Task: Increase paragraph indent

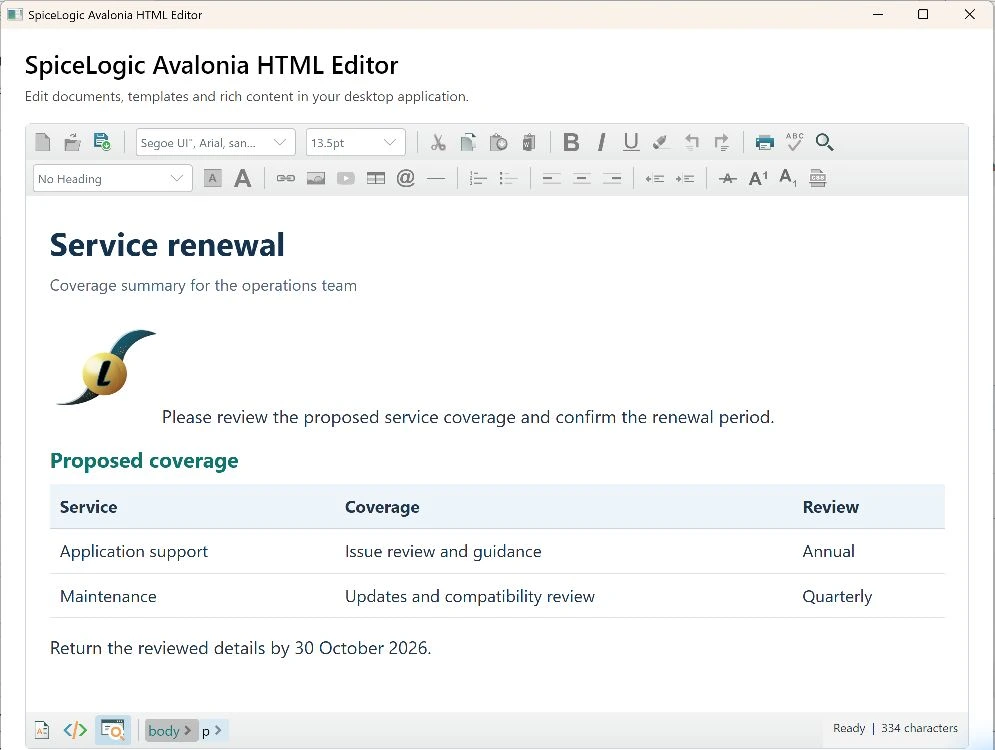Action: coord(685,178)
